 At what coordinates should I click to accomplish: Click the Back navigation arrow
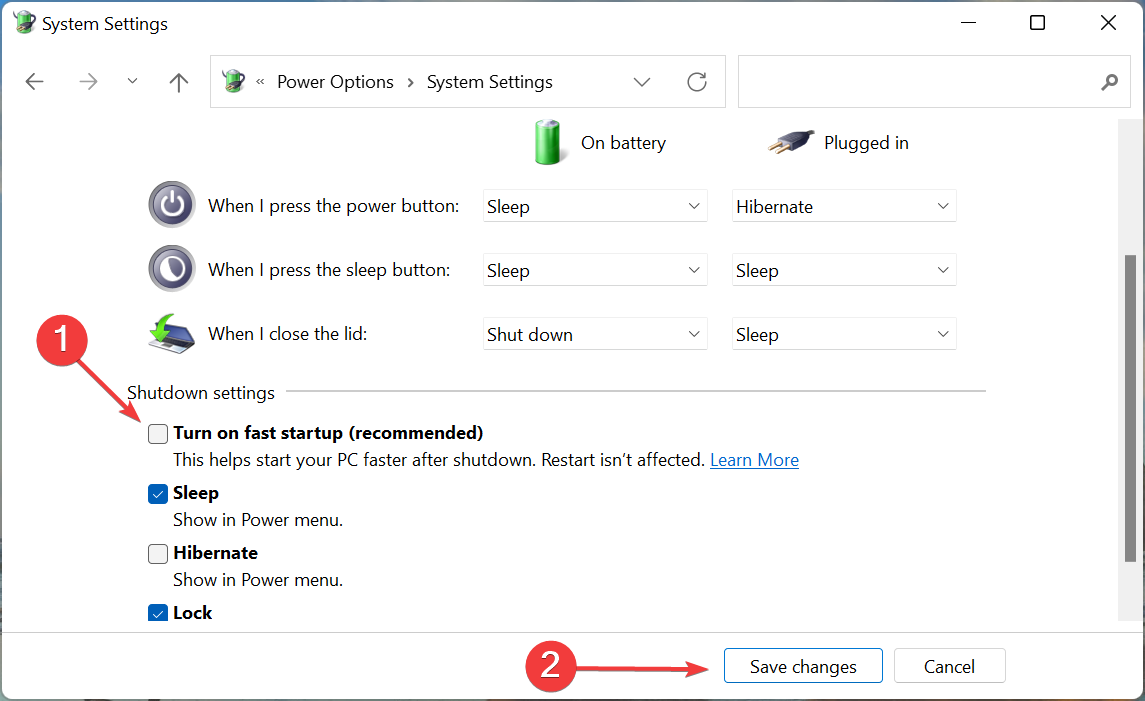coord(35,82)
